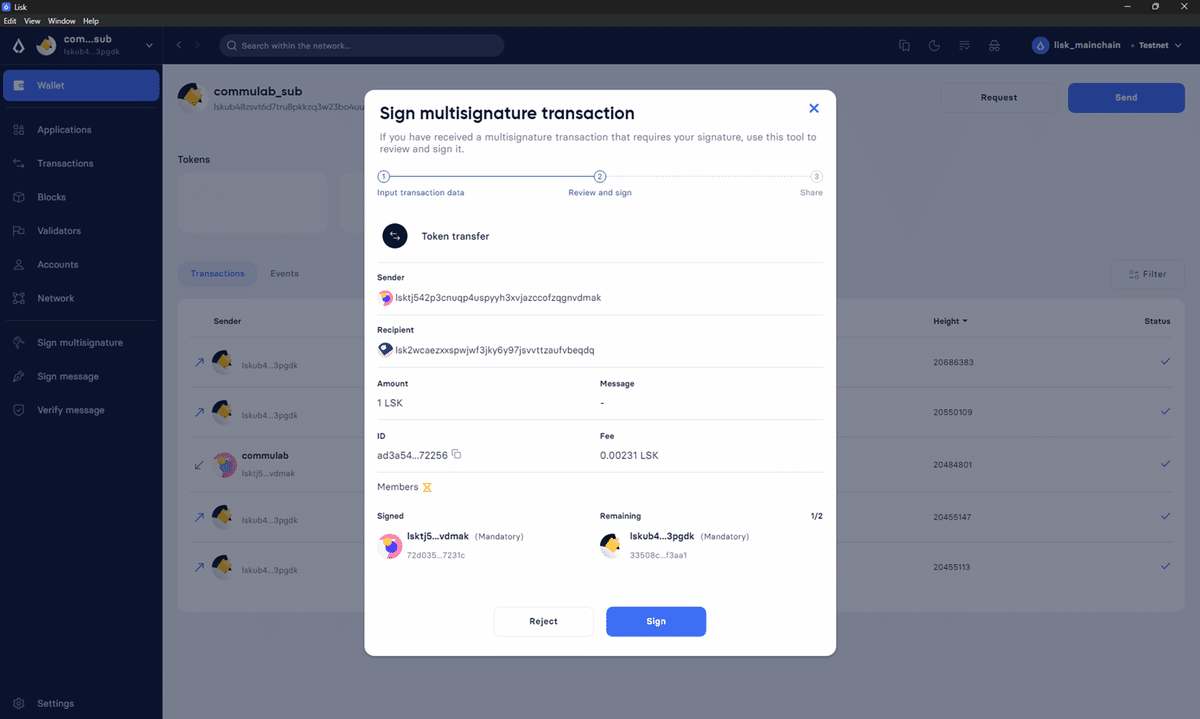
Task: Click the commulab_sub wallet avatar
Action: tap(192, 97)
